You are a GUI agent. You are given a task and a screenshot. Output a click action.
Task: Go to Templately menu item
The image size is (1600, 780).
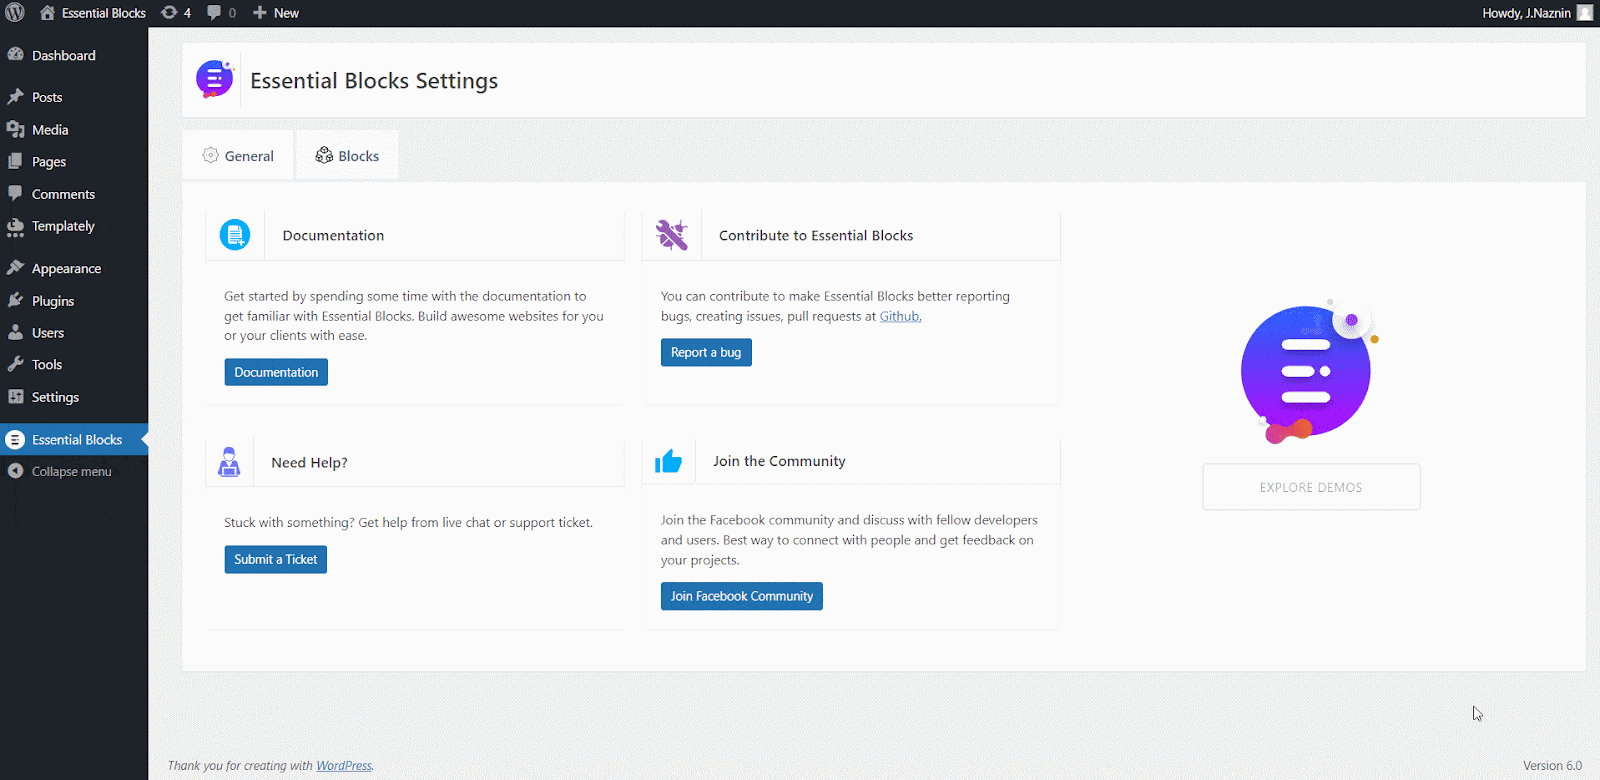63,226
